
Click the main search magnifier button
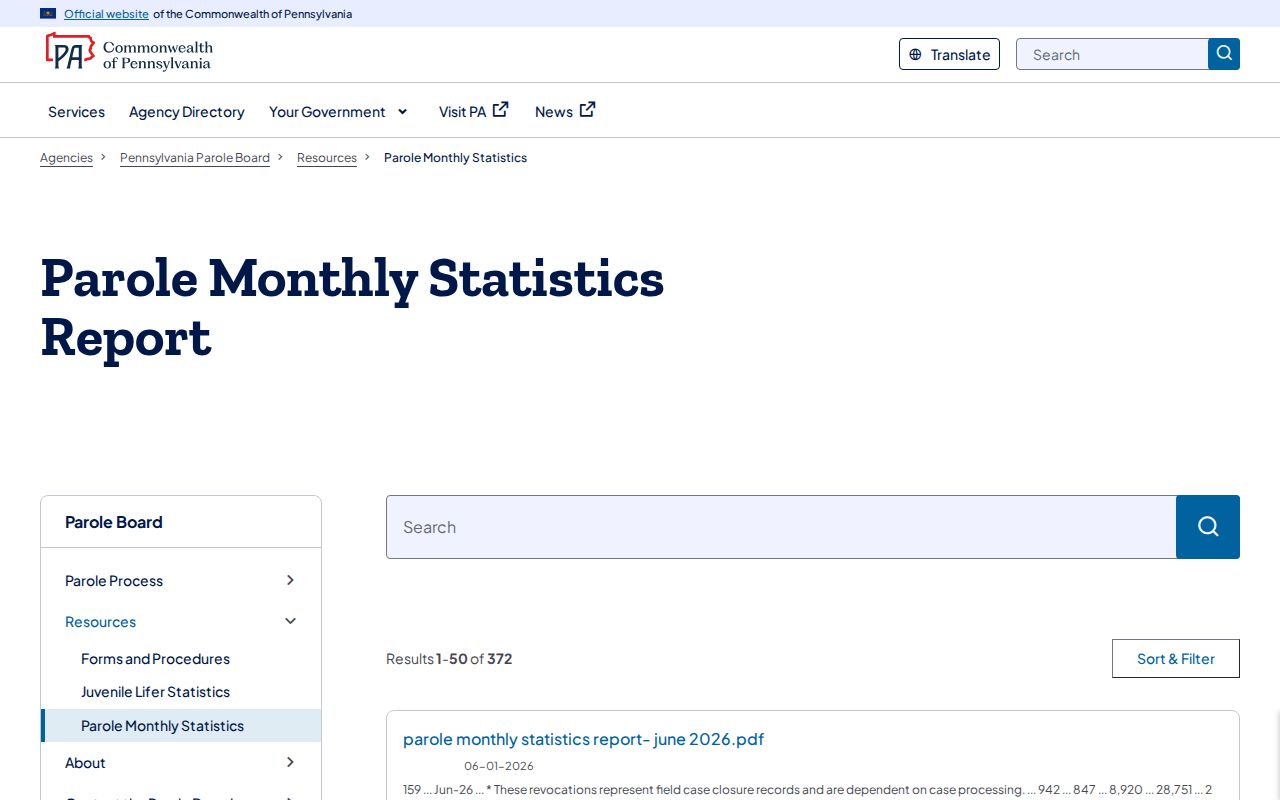[x=1208, y=527]
